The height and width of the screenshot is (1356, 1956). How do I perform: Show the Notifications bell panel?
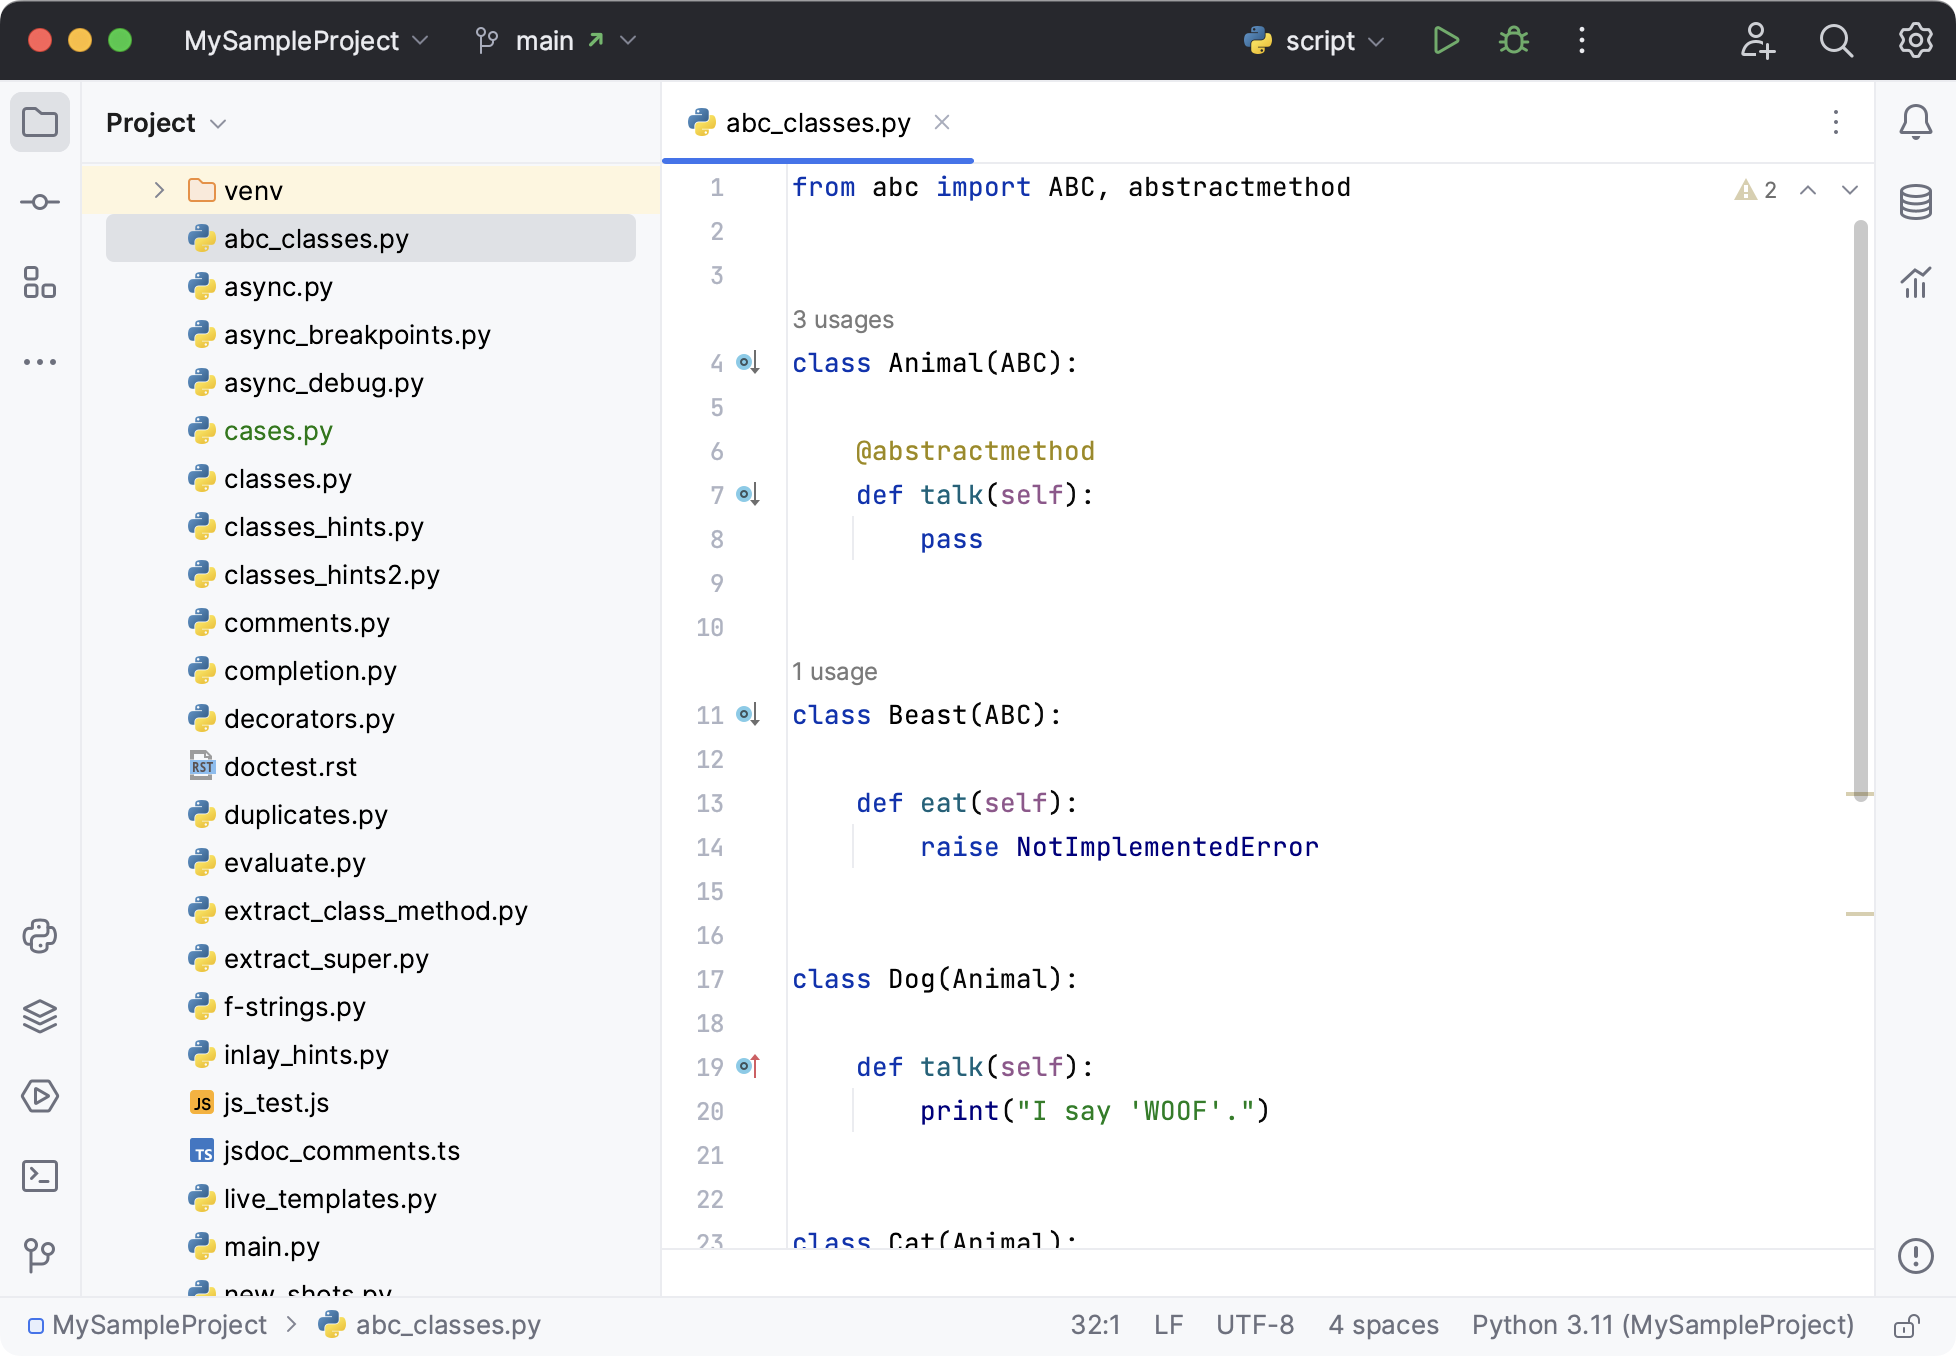point(1915,122)
